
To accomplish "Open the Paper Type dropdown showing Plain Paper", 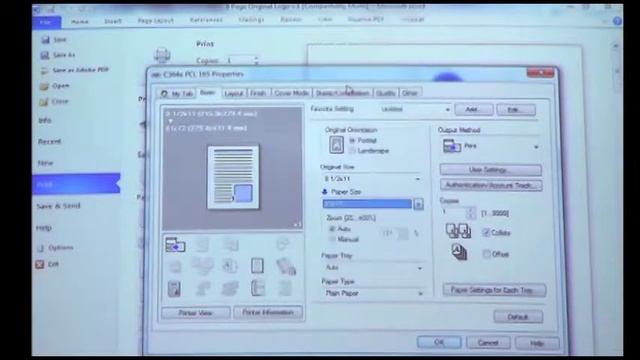I will click(373, 293).
